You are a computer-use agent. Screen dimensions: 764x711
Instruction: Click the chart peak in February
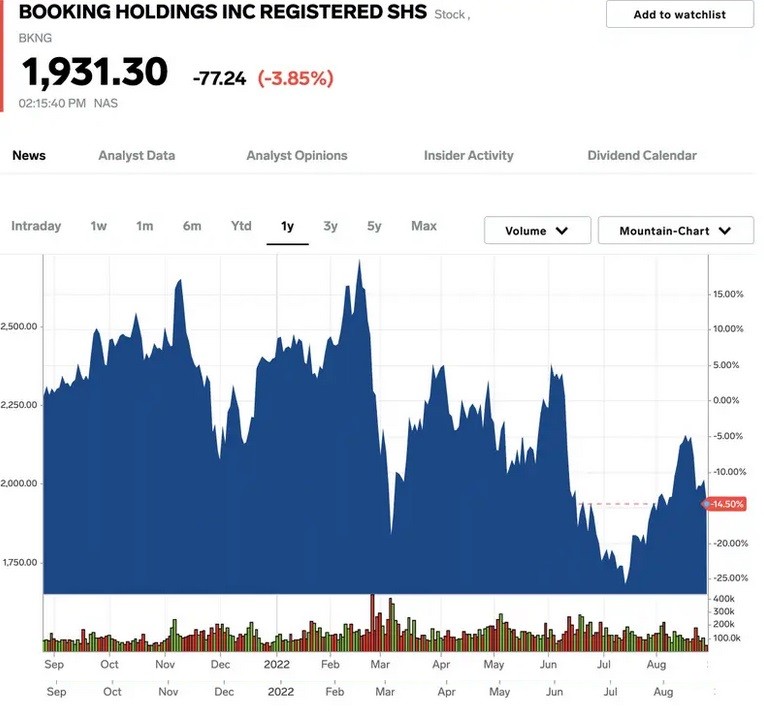coord(359,263)
